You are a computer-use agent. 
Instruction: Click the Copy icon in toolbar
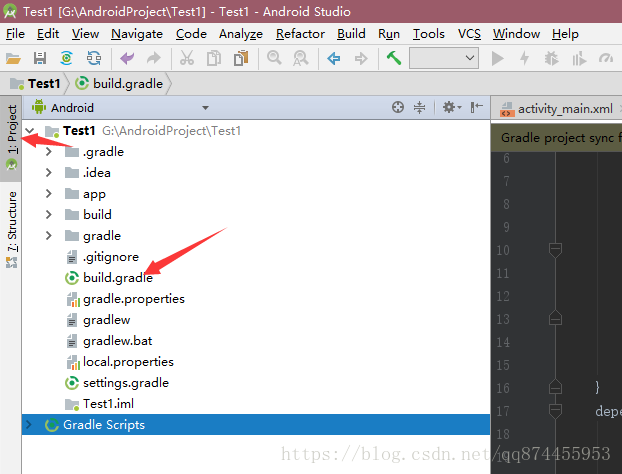coord(214,59)
